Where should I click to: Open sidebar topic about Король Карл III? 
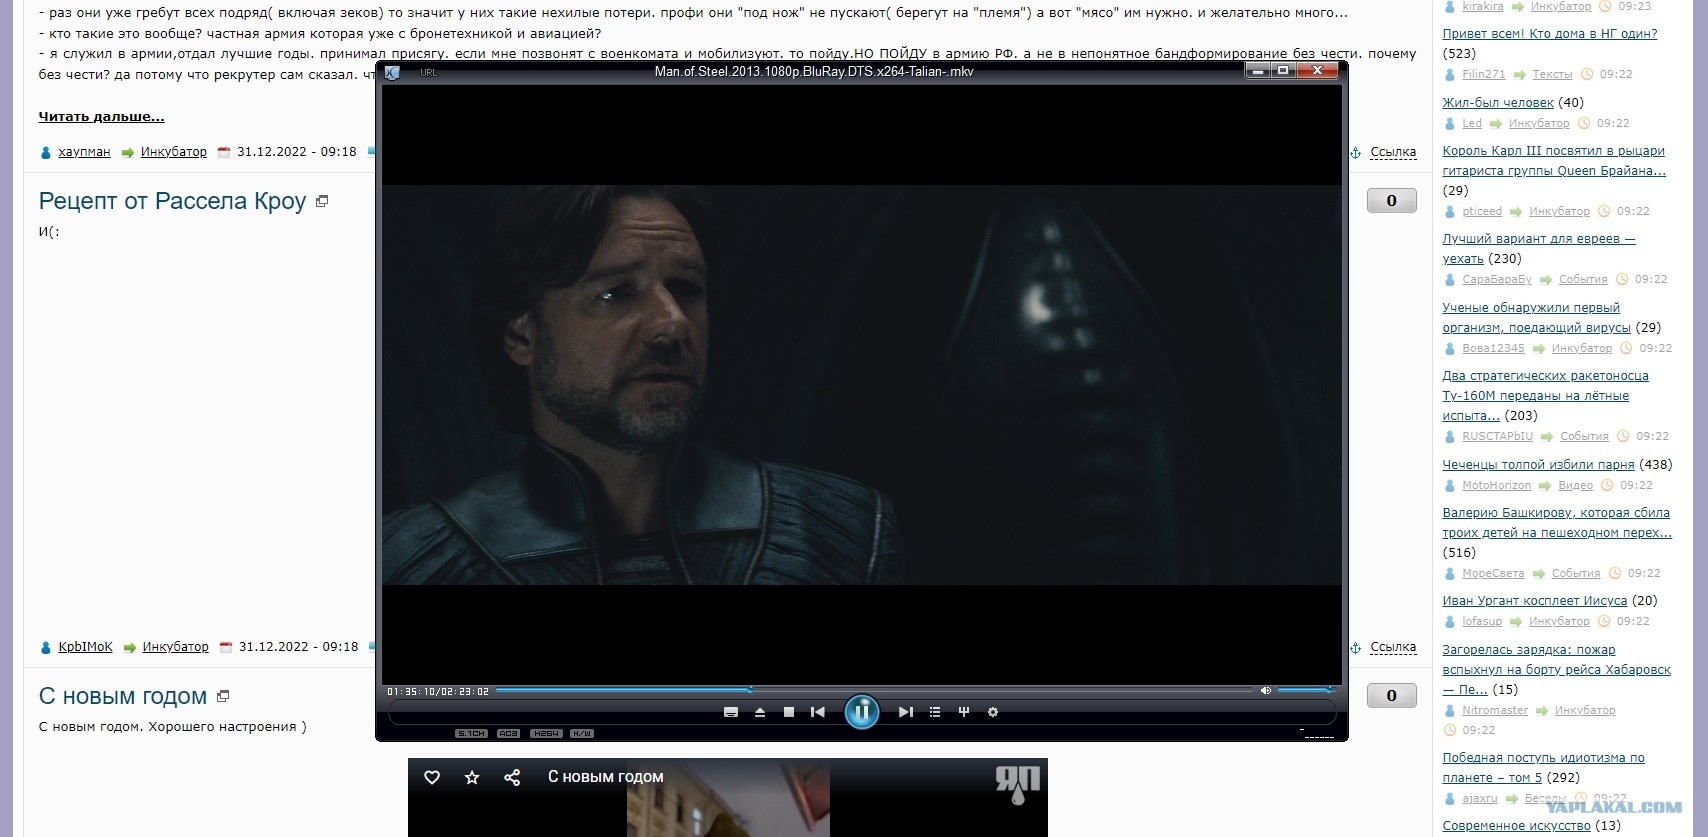[x=1554, y=161]
